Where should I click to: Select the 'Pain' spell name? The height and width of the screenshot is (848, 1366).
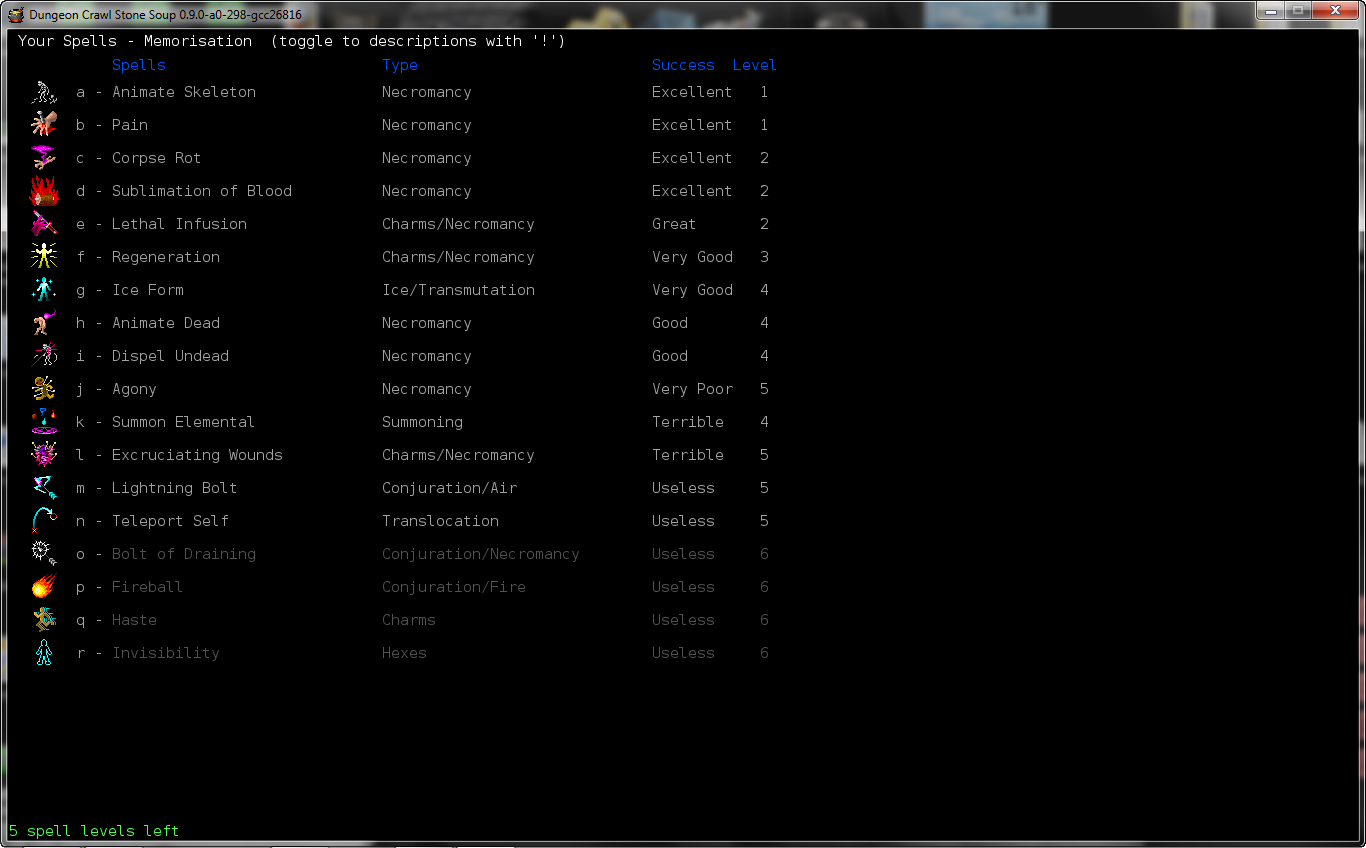point(130,125)
